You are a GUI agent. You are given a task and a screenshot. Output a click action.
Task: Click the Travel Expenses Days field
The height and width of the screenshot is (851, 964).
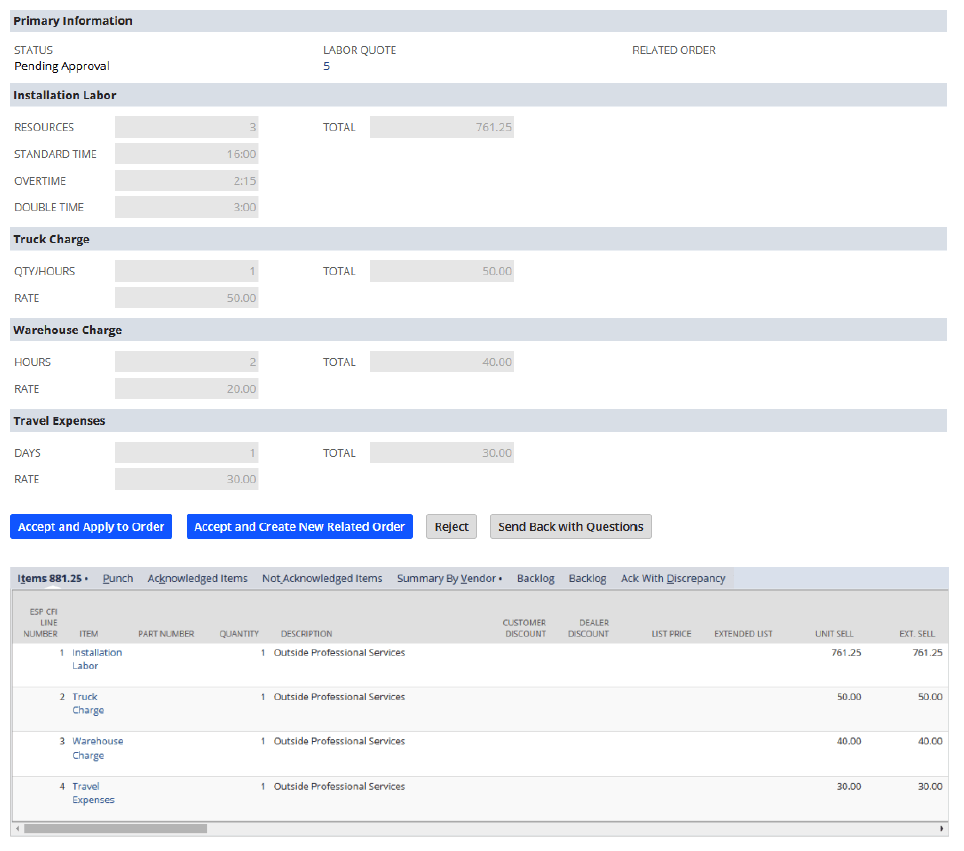186,453
